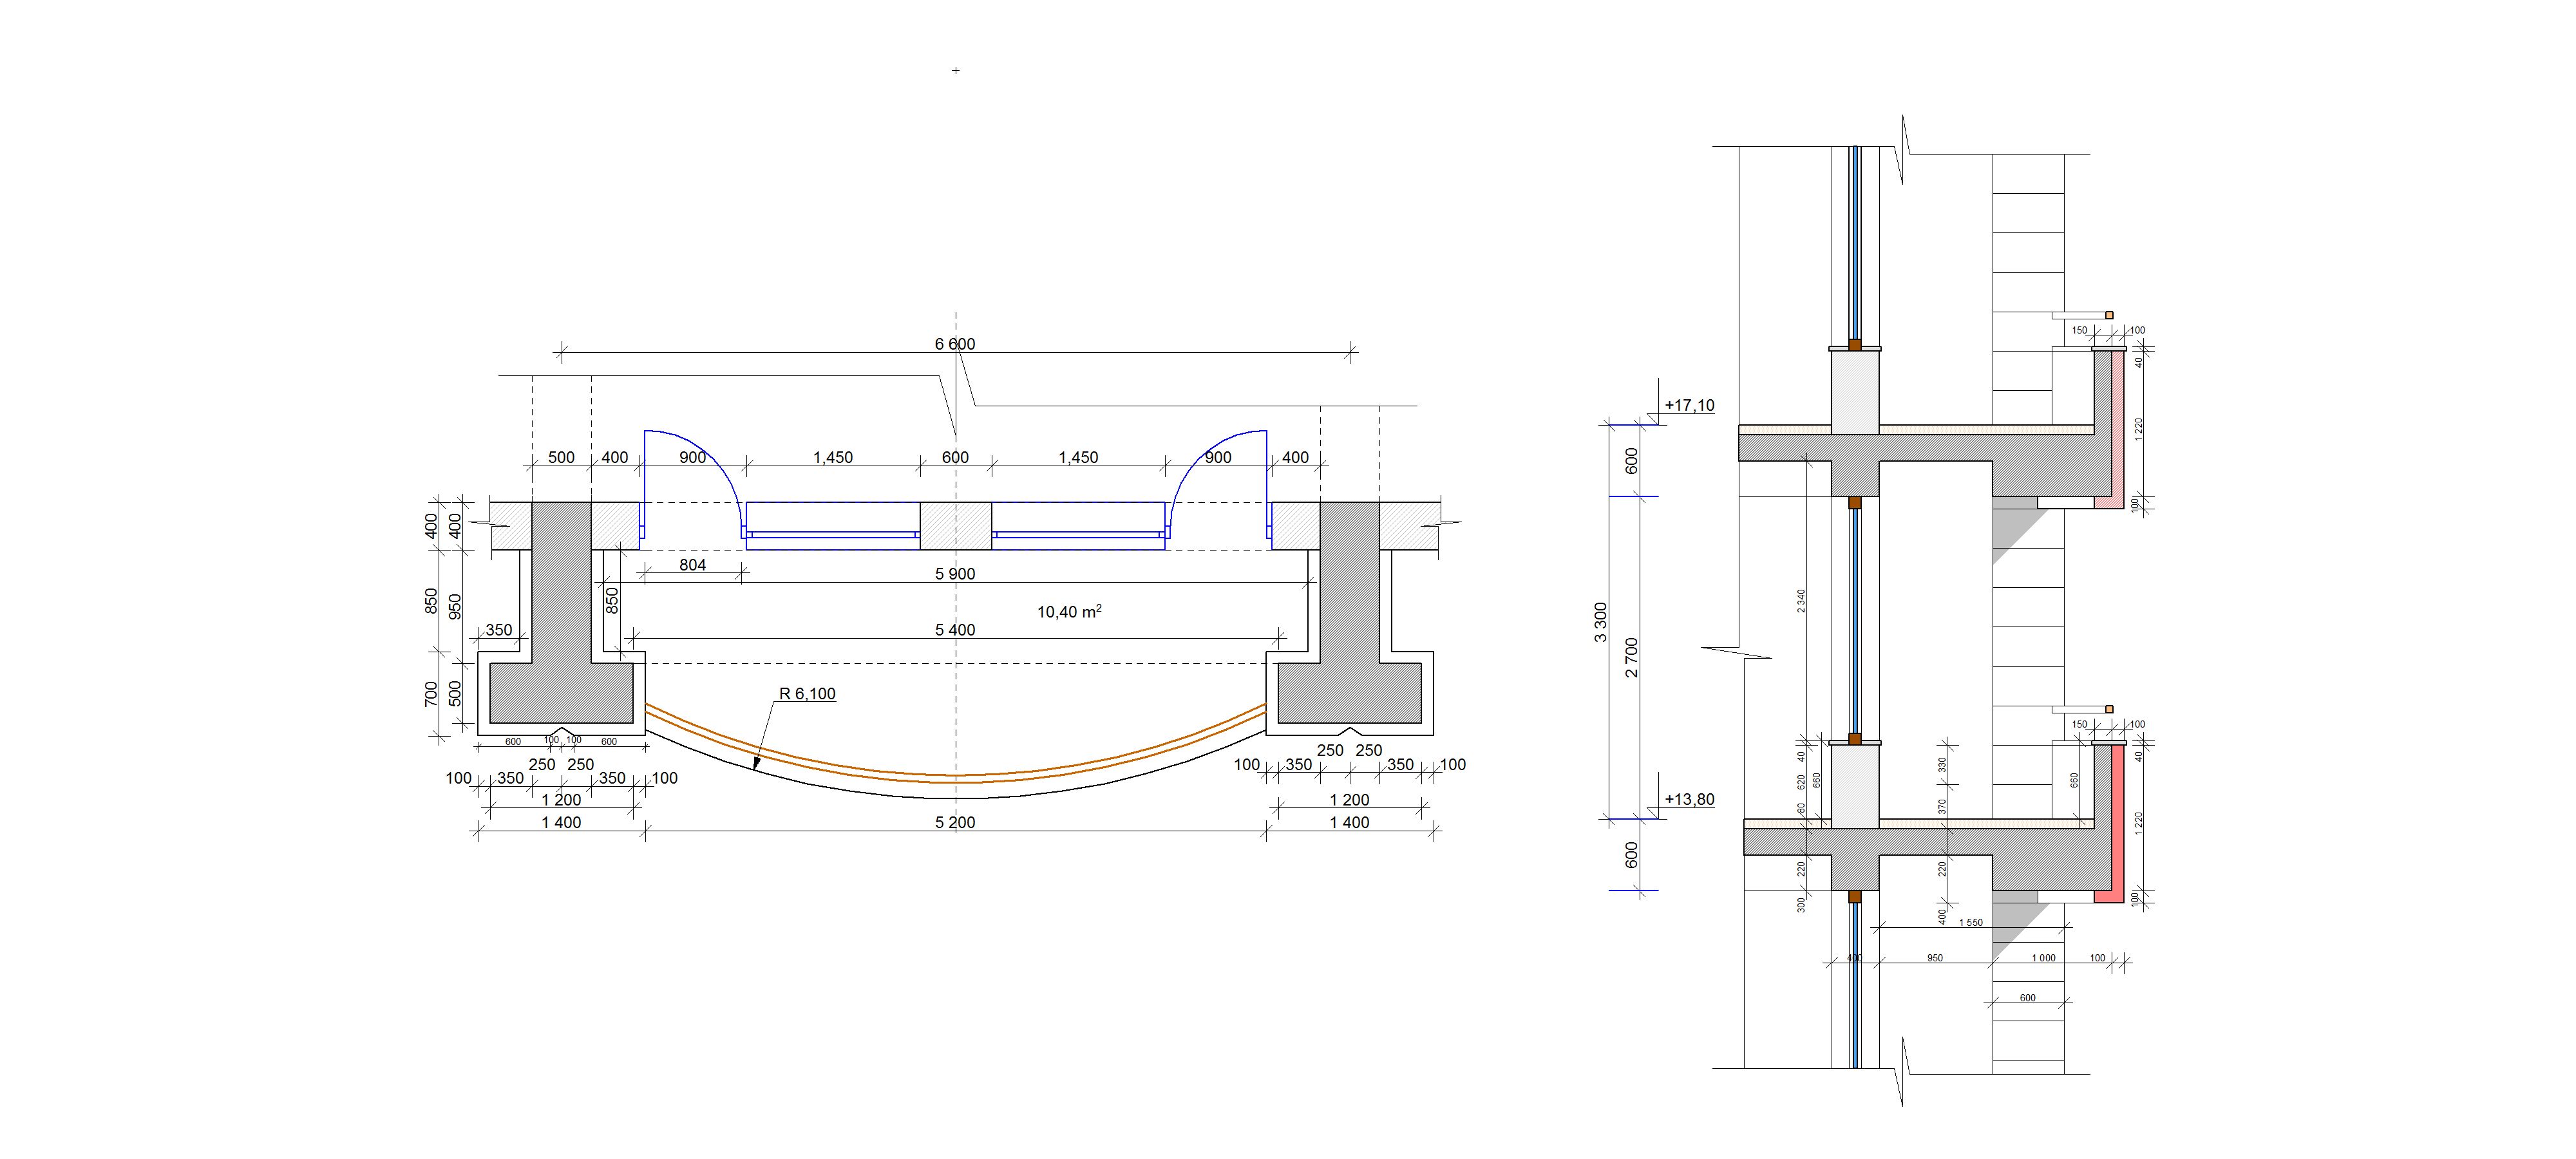Select the 5 900 dimension text

954,574
